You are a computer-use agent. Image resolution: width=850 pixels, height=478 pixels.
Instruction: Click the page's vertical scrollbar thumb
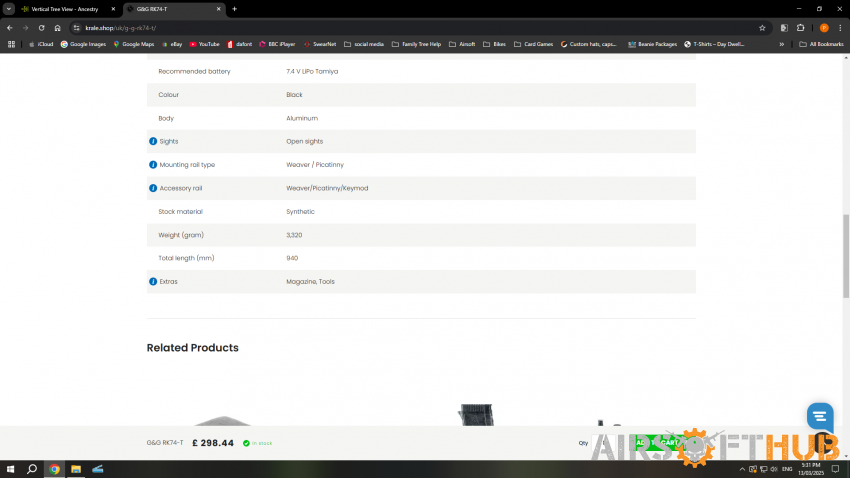point(845,256)
